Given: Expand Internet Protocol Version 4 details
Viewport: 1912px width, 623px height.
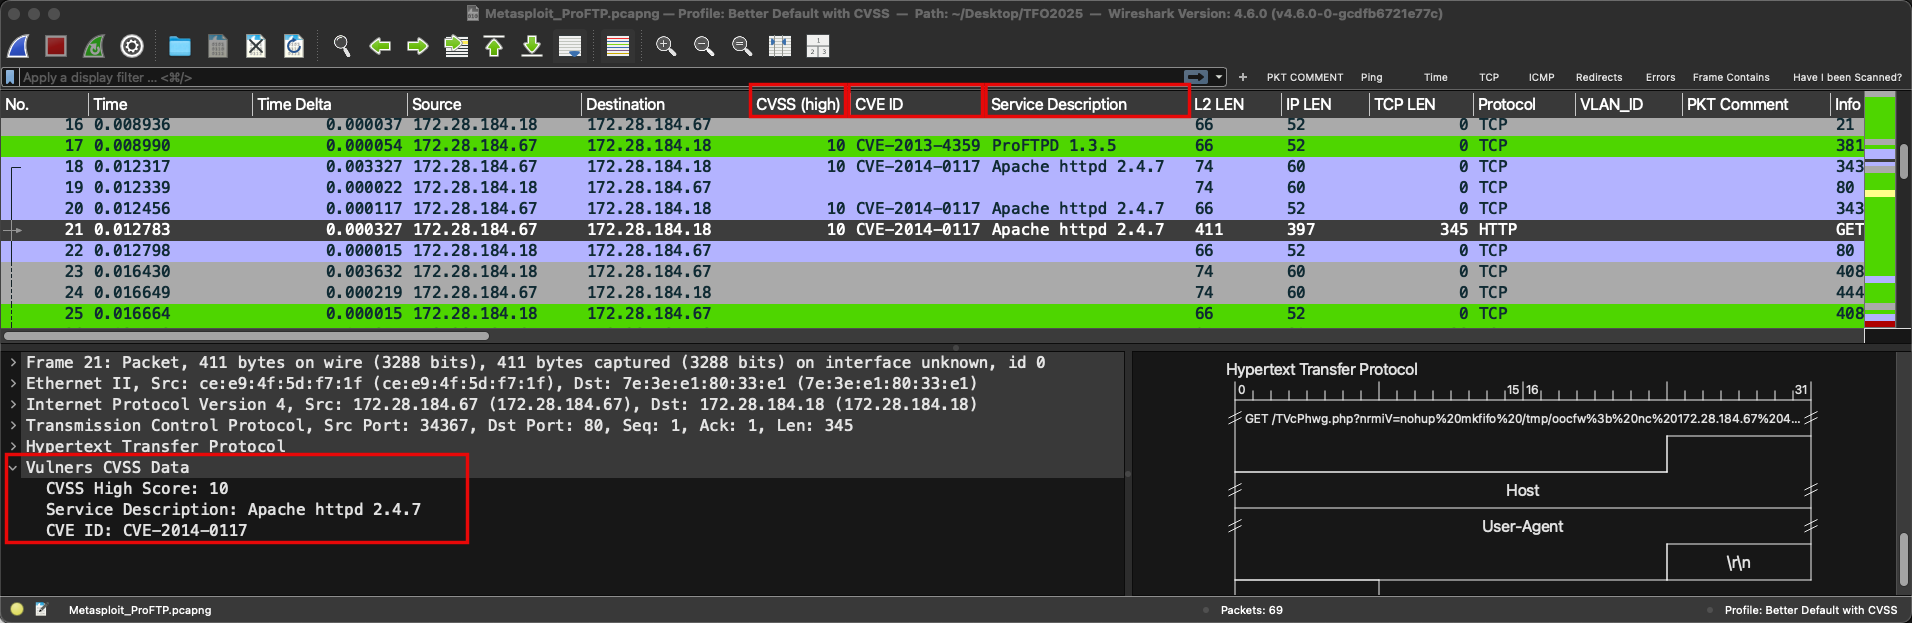Looking at the screenshot, I should pyautogui.click(x=13, y=404).
